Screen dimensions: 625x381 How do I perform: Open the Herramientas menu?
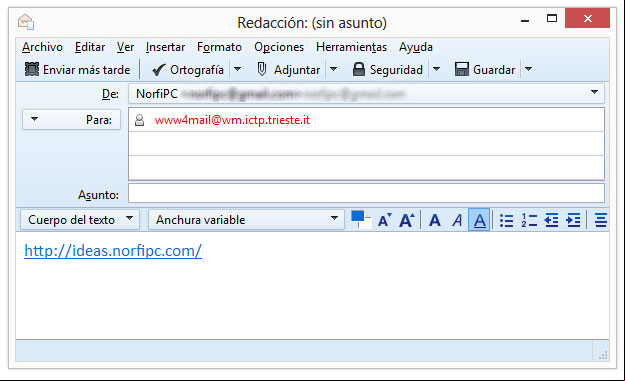[x=351, y=47]
